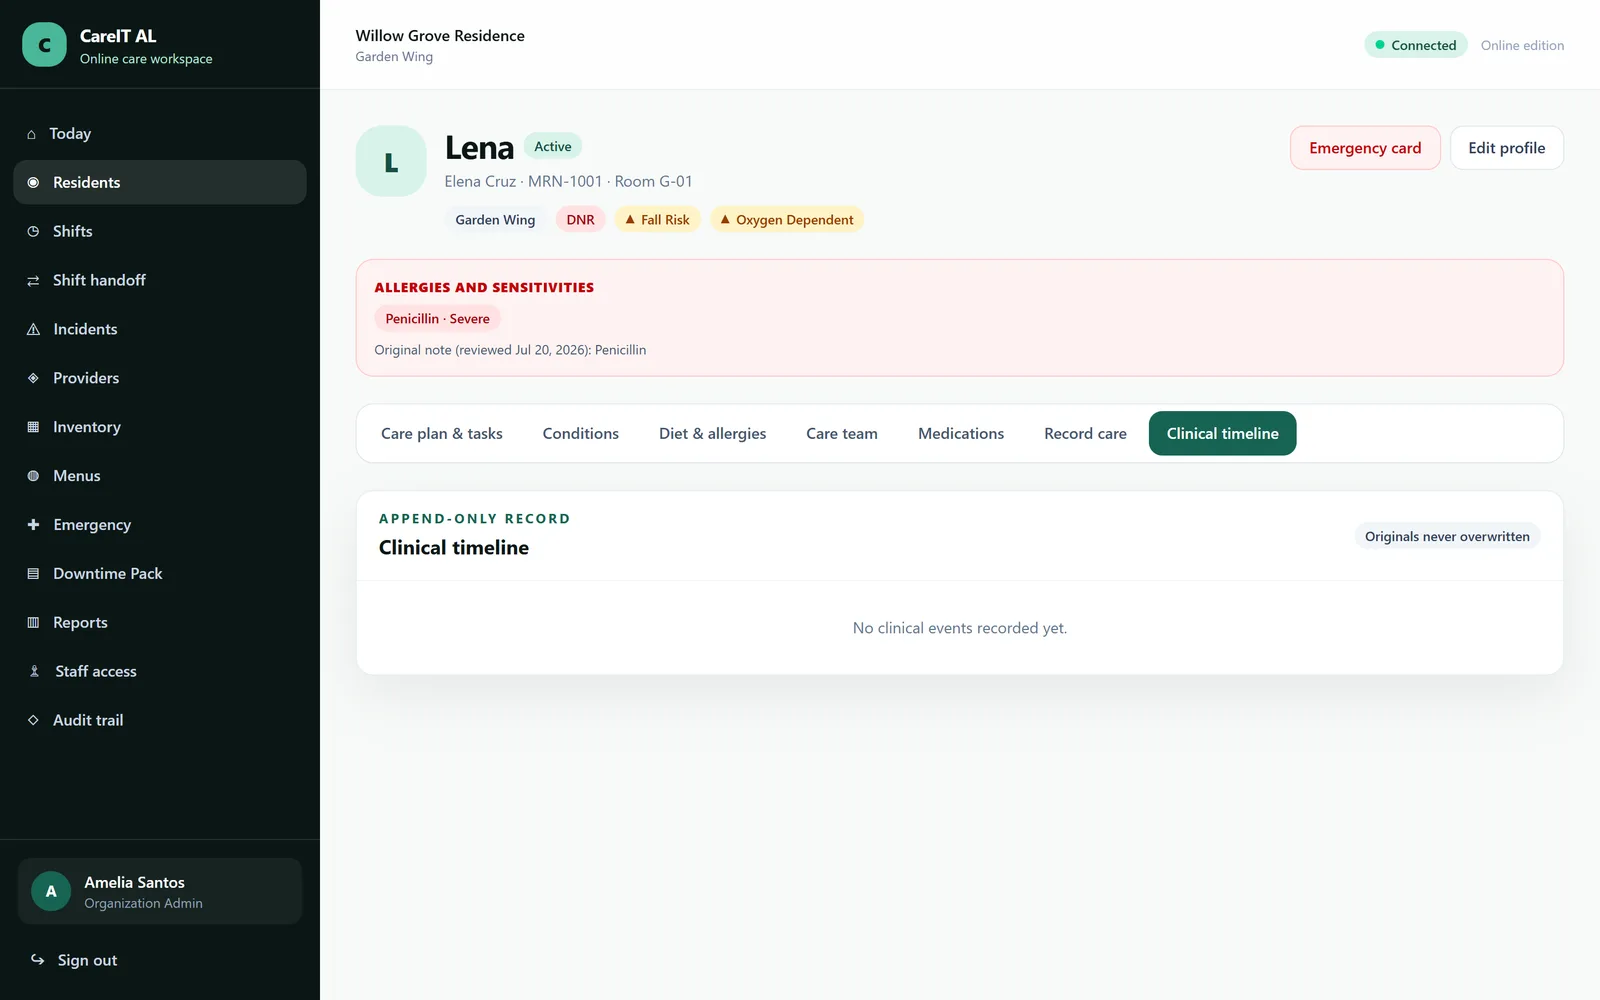The width and height of the screenshot is (1600, 1000).
Task: Open the Diet & allergies tab
Action: click(713, 433)
